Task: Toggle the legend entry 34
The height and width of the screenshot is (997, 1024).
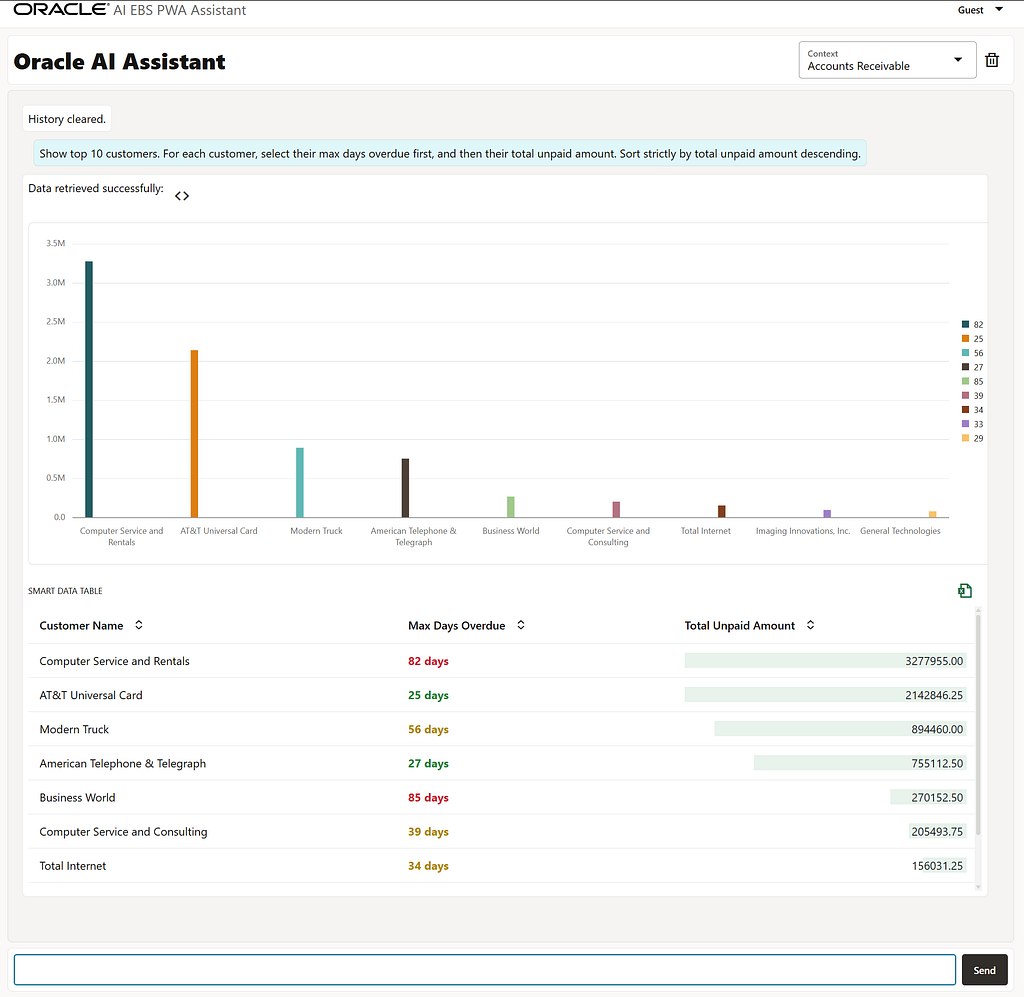Action: 972,410
